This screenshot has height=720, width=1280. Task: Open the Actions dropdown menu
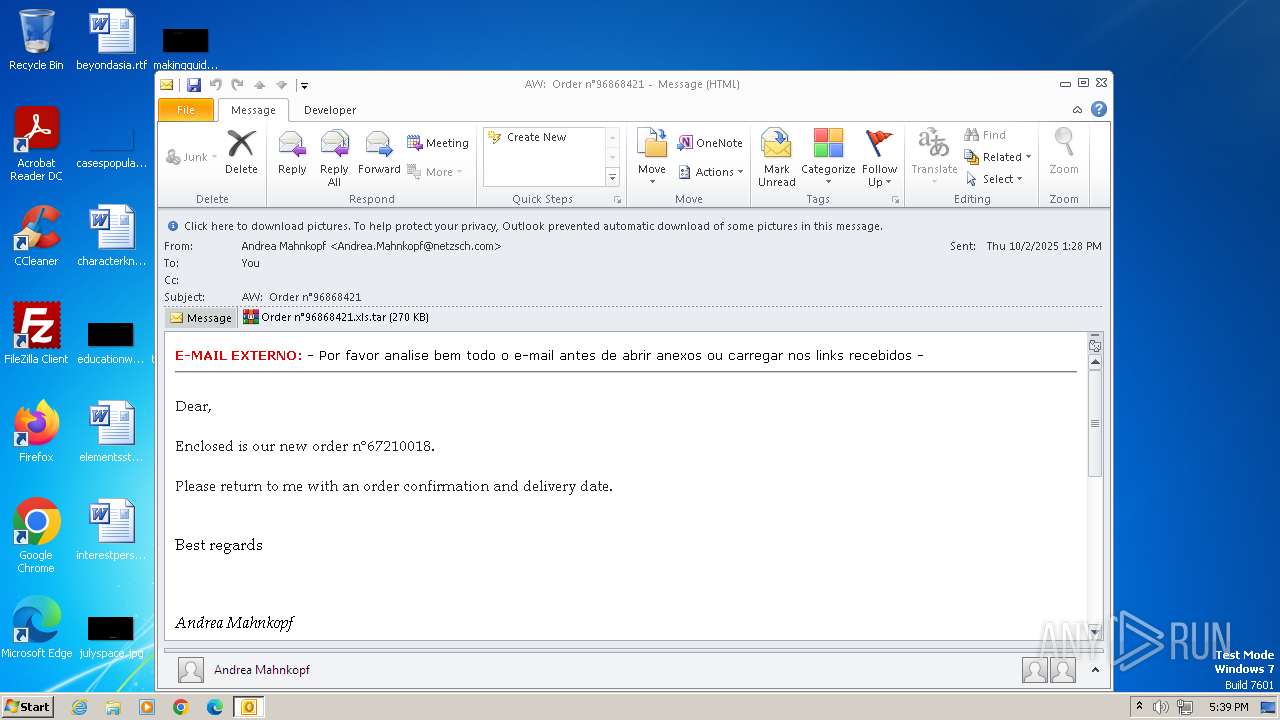pos(710,172)
